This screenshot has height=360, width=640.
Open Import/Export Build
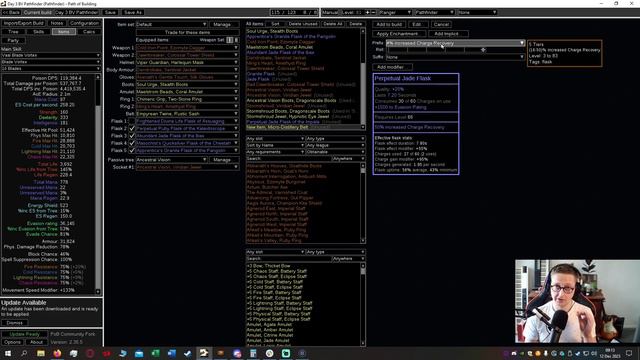(x=23, y=23)
